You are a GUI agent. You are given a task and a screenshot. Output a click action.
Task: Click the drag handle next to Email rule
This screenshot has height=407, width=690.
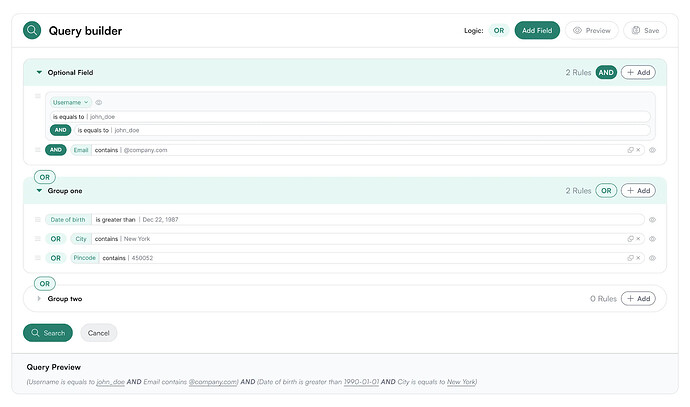(38, 150)
